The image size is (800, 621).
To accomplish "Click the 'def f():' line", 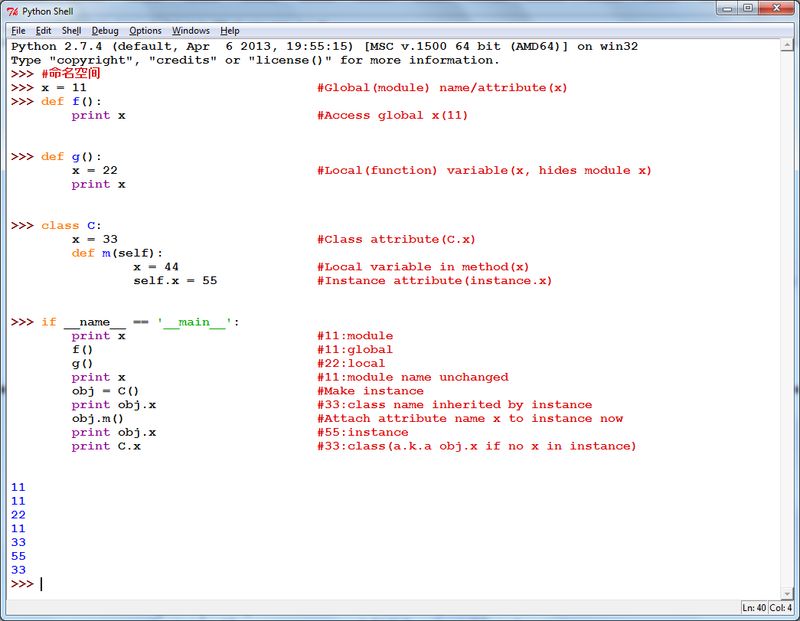I will (x=71, y=102).
